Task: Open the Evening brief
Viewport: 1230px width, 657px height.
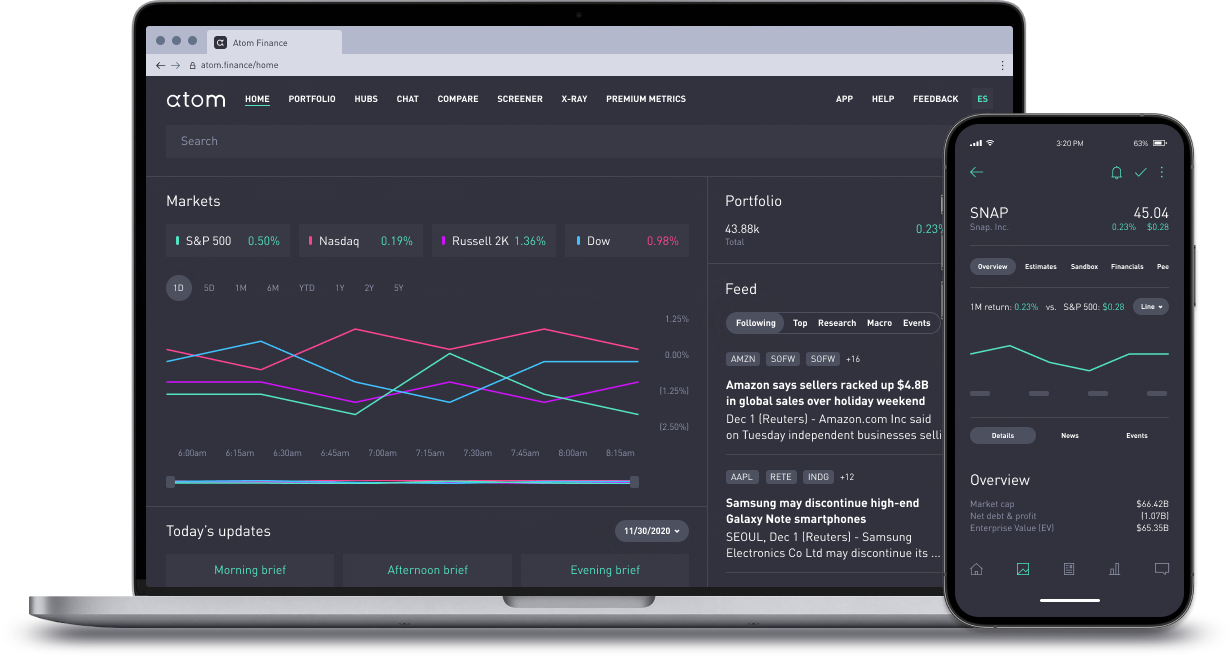Action: click(x=605, y=570)
